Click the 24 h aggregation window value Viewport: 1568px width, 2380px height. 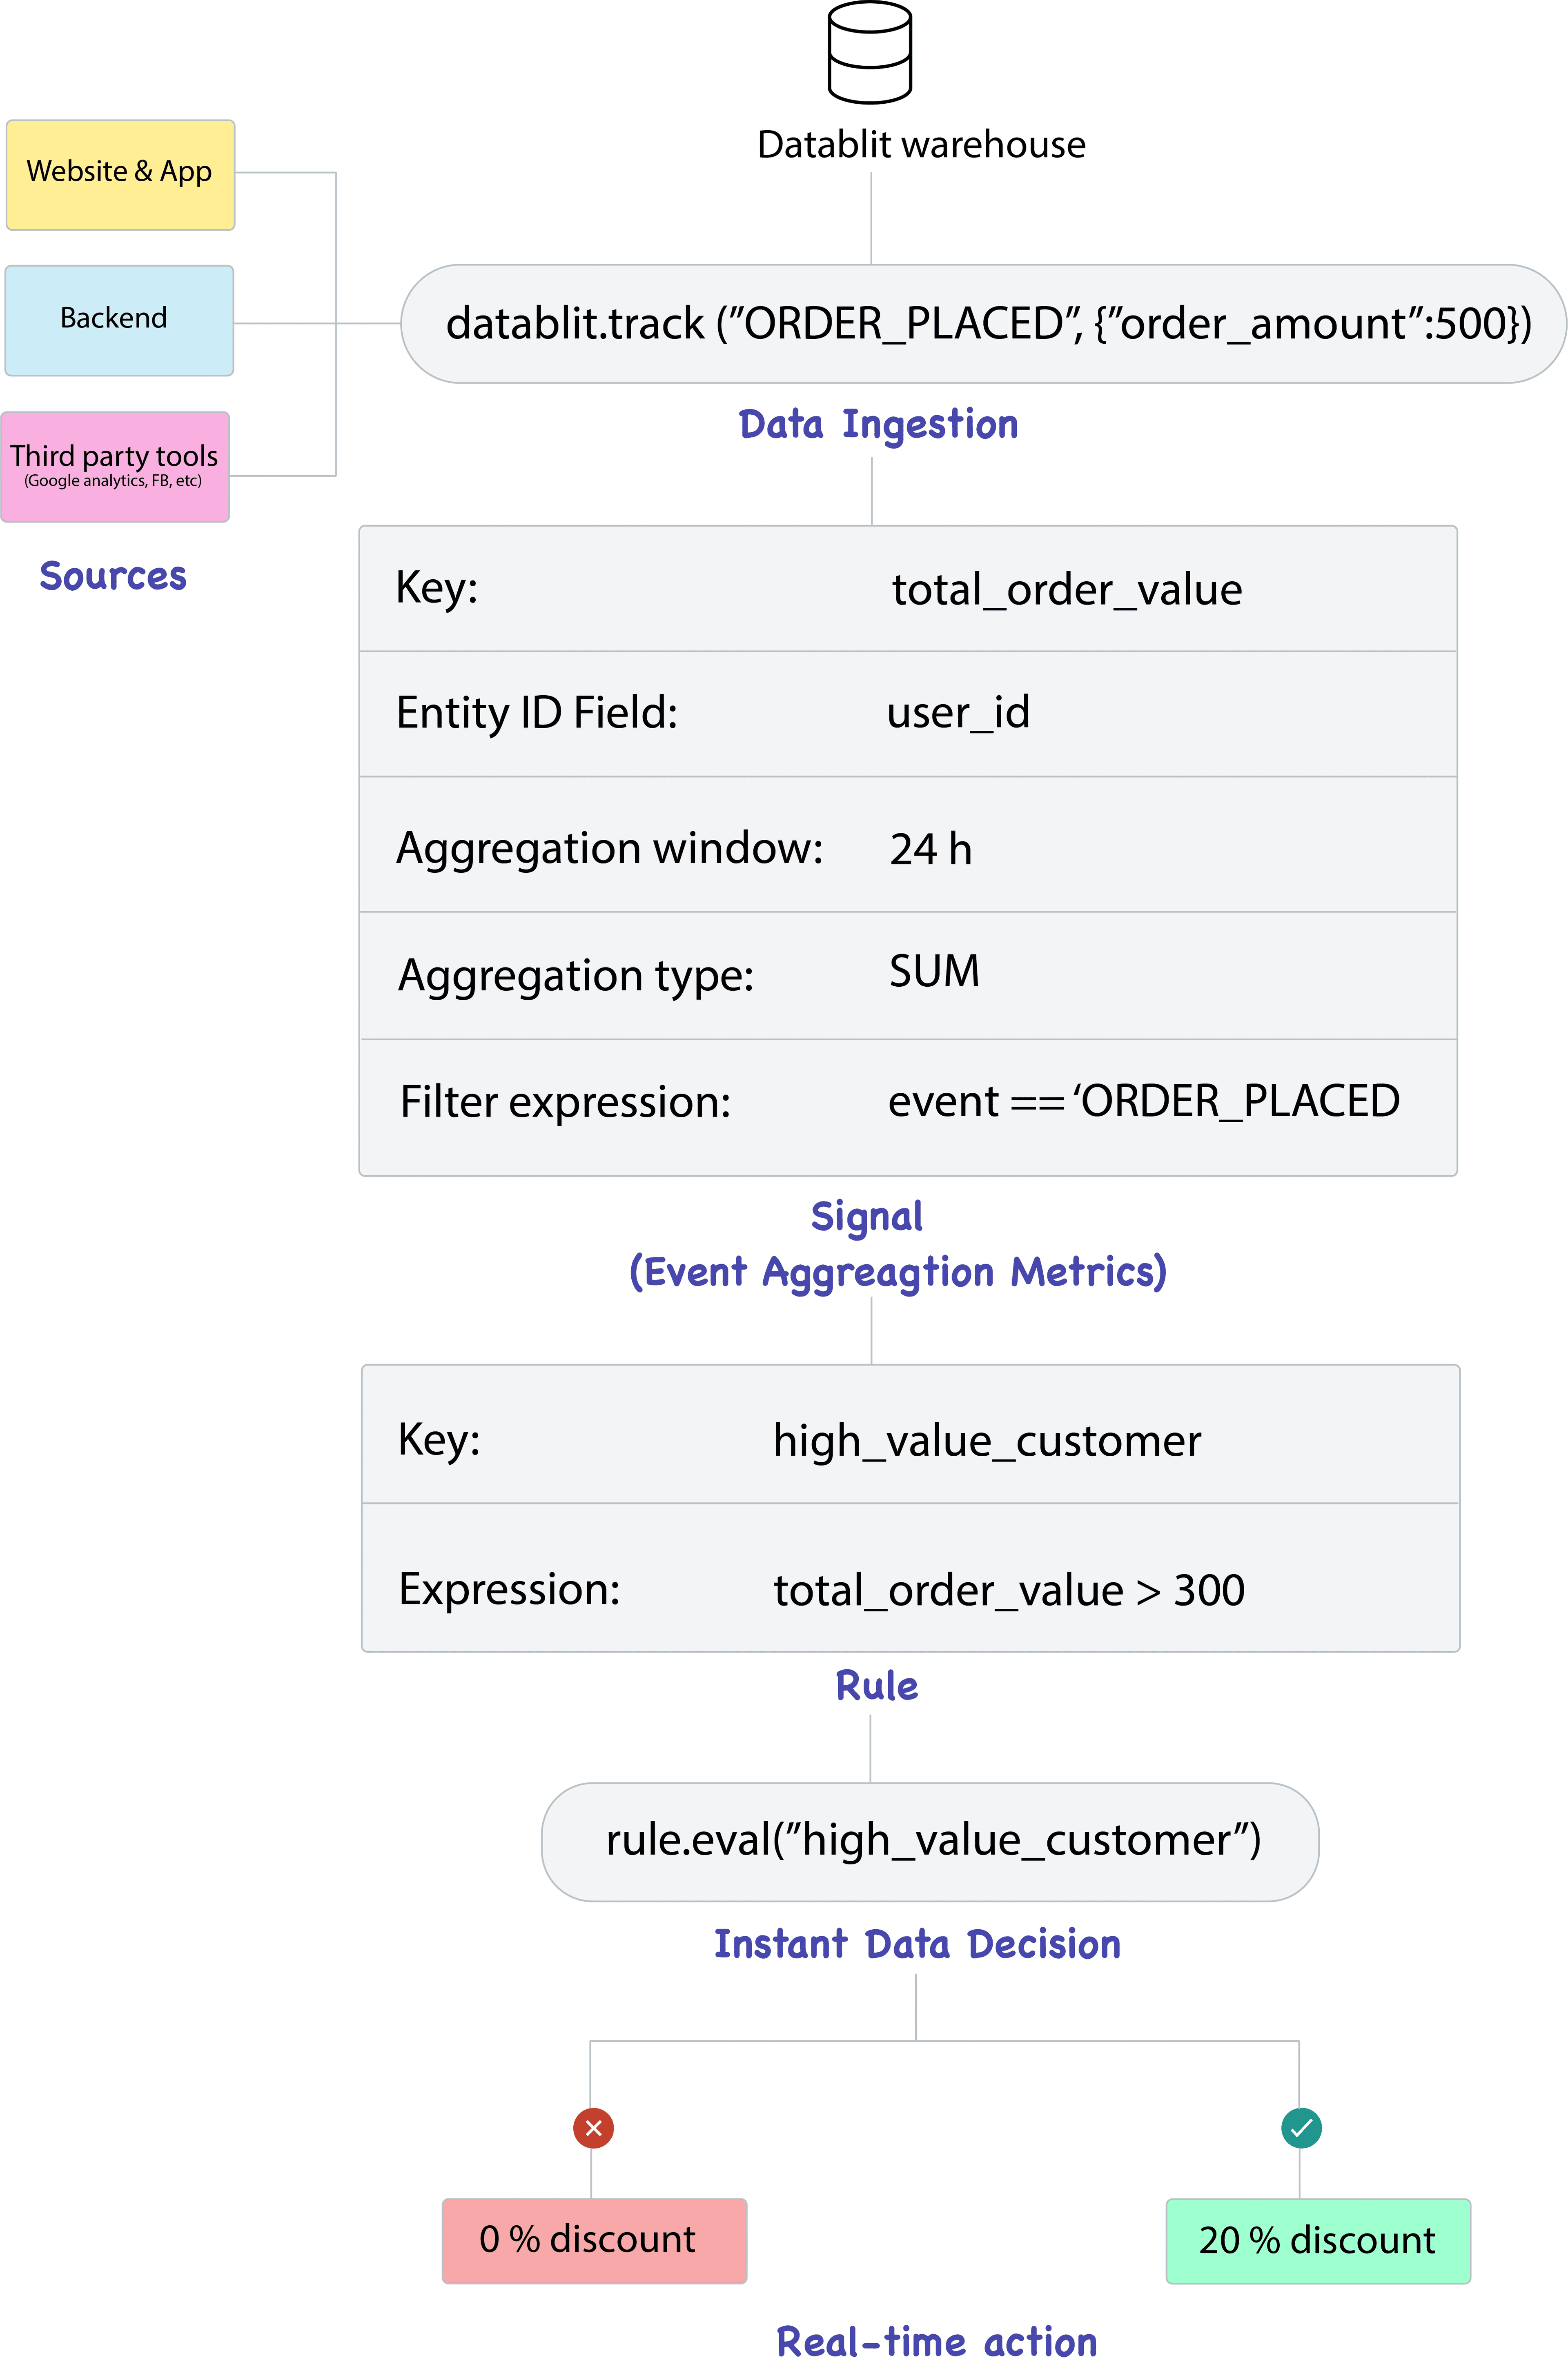pyautogui.click(x=930, y=849)
